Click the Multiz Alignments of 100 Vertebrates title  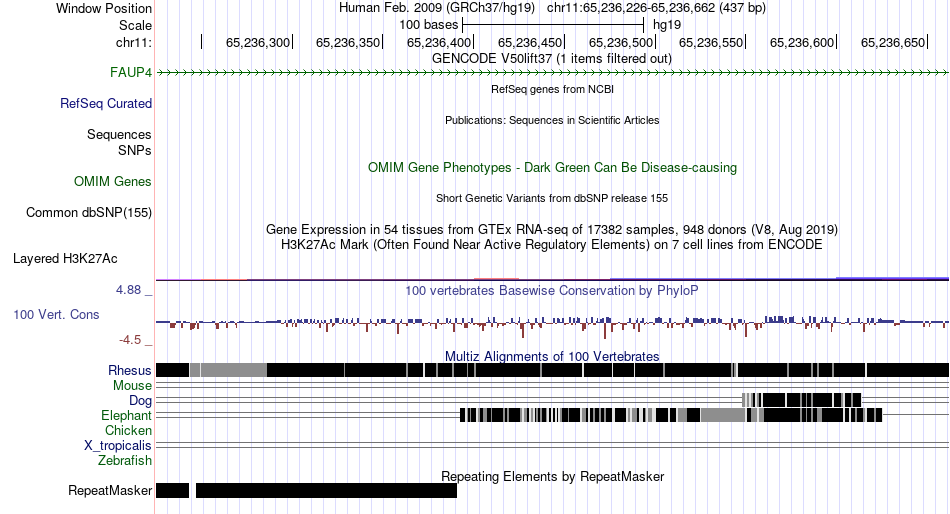point(552,356)
